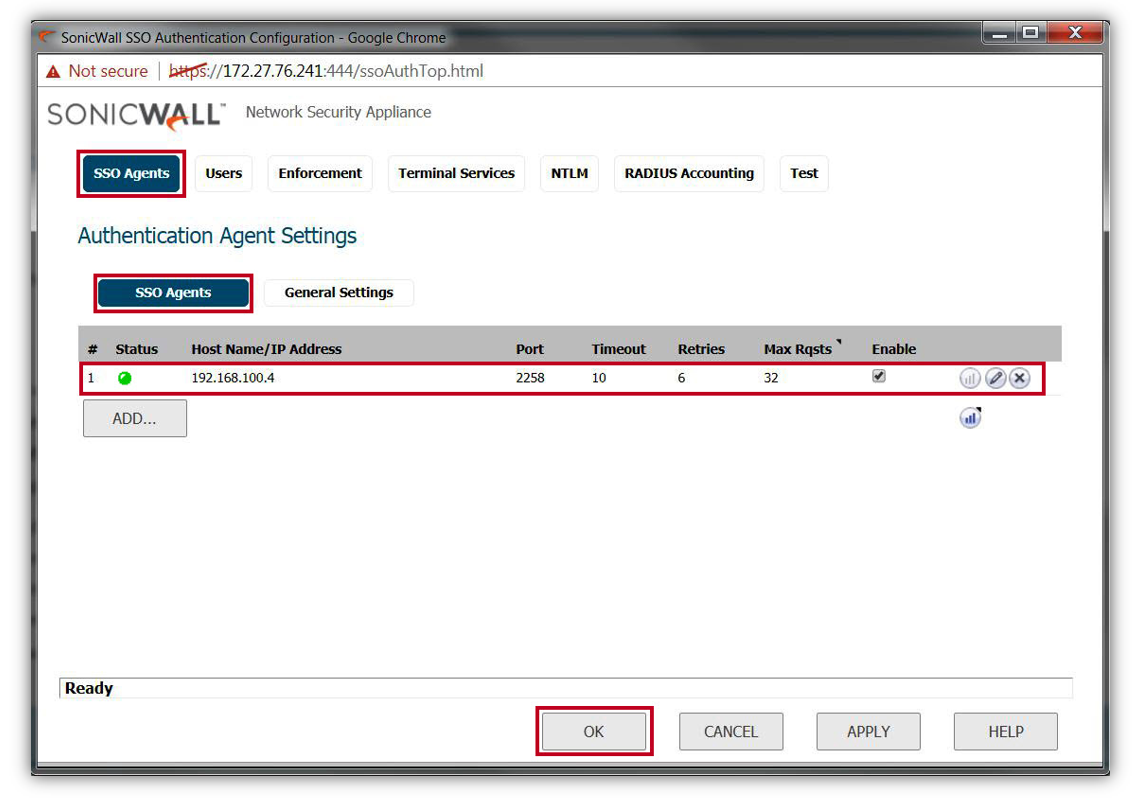Select the SSO Agents sub-tab under Authentication Agent Settings
Viewport: 1146px width, 801px height.
click(173, 292)
